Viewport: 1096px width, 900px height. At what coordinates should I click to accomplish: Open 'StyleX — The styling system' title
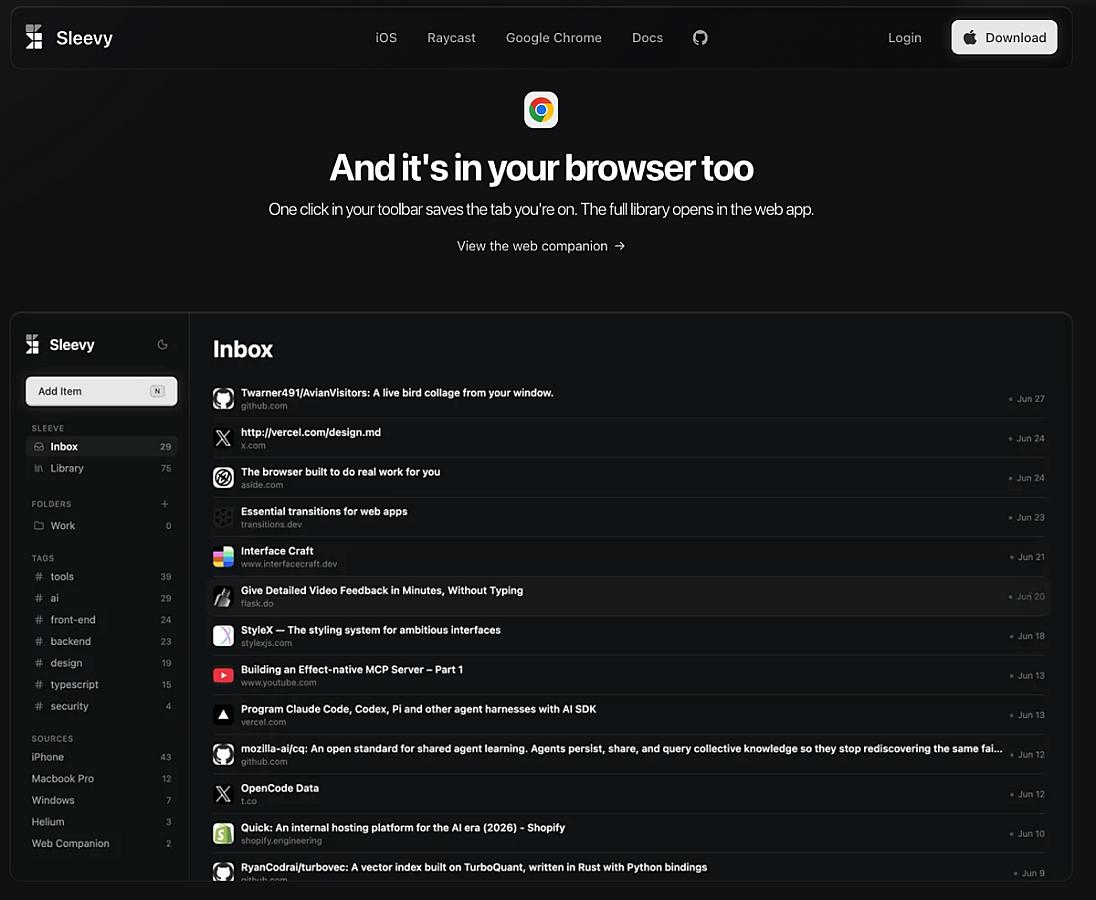pos(370,630)
